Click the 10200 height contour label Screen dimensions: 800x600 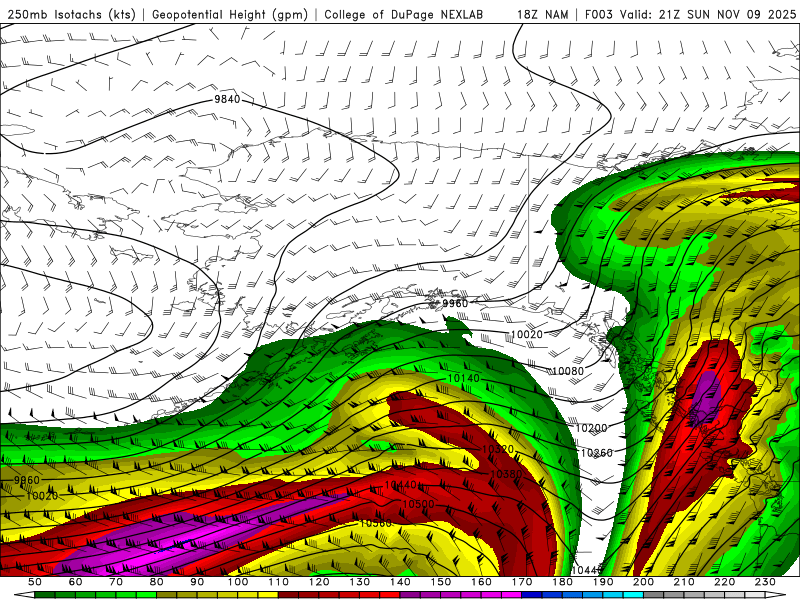591,428
